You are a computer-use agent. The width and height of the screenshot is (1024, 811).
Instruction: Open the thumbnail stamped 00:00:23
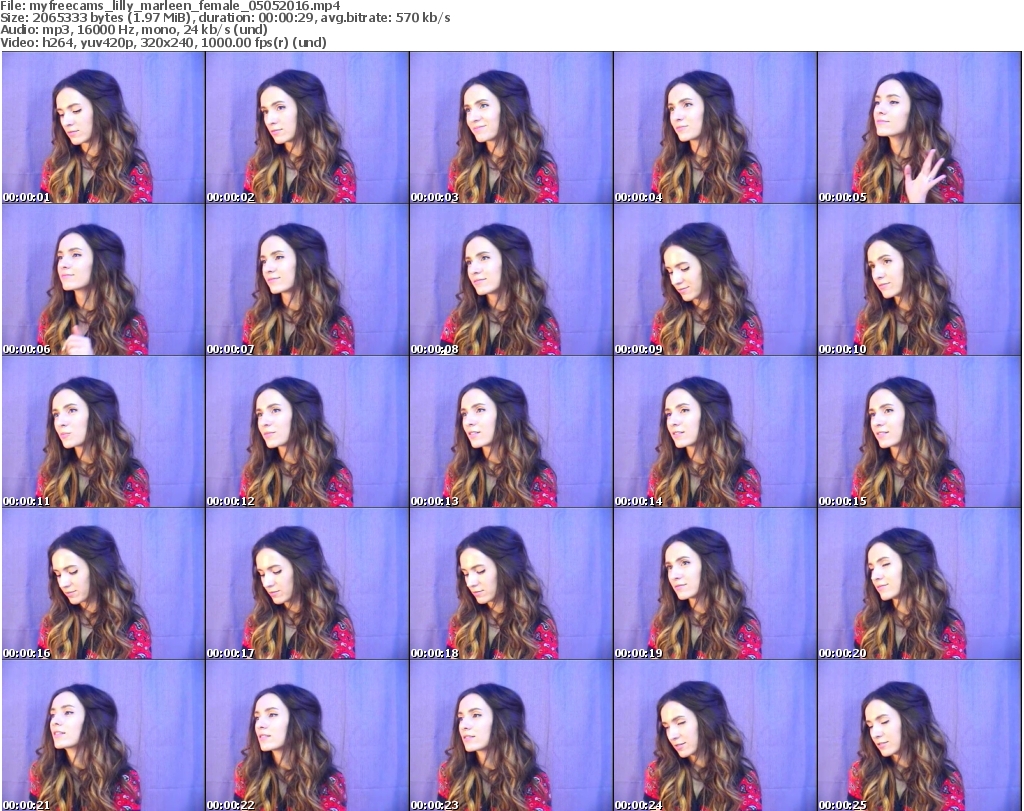[x=511, y=735]
